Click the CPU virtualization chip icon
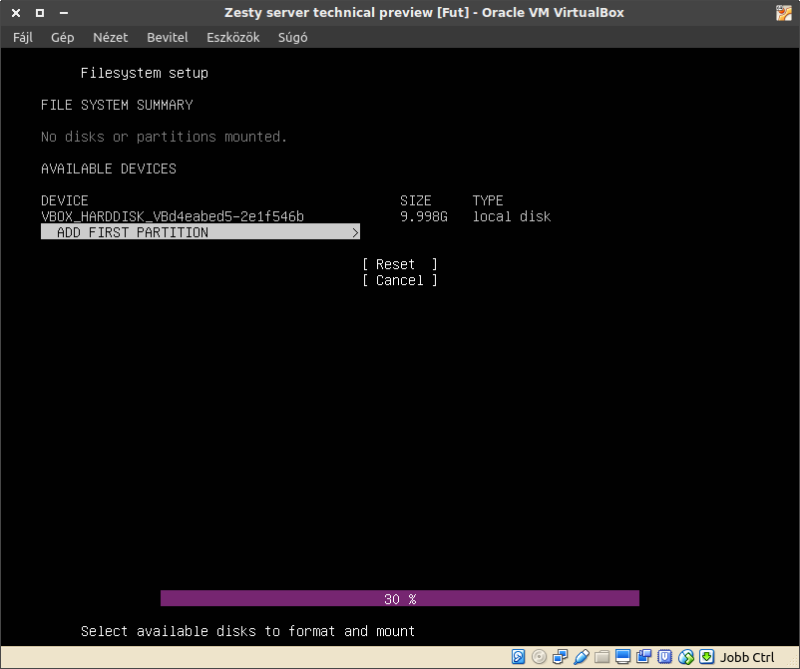 tap(665, 657)
